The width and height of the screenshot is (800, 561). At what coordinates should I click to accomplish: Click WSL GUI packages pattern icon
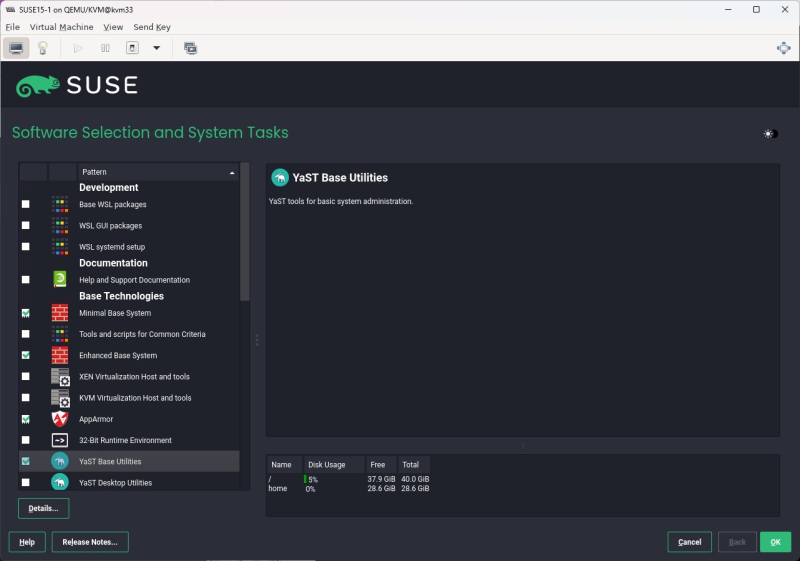[x=60, y=225]
